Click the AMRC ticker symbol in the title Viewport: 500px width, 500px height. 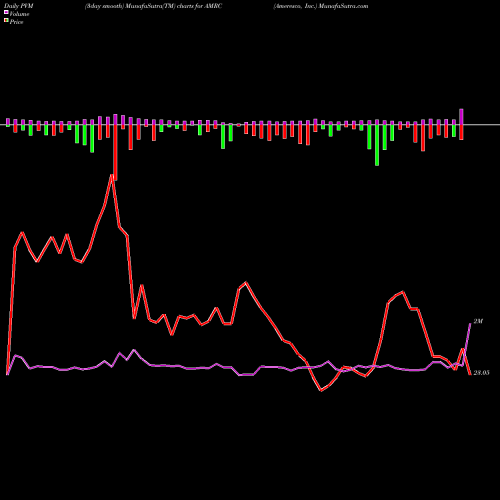[212, 6]
